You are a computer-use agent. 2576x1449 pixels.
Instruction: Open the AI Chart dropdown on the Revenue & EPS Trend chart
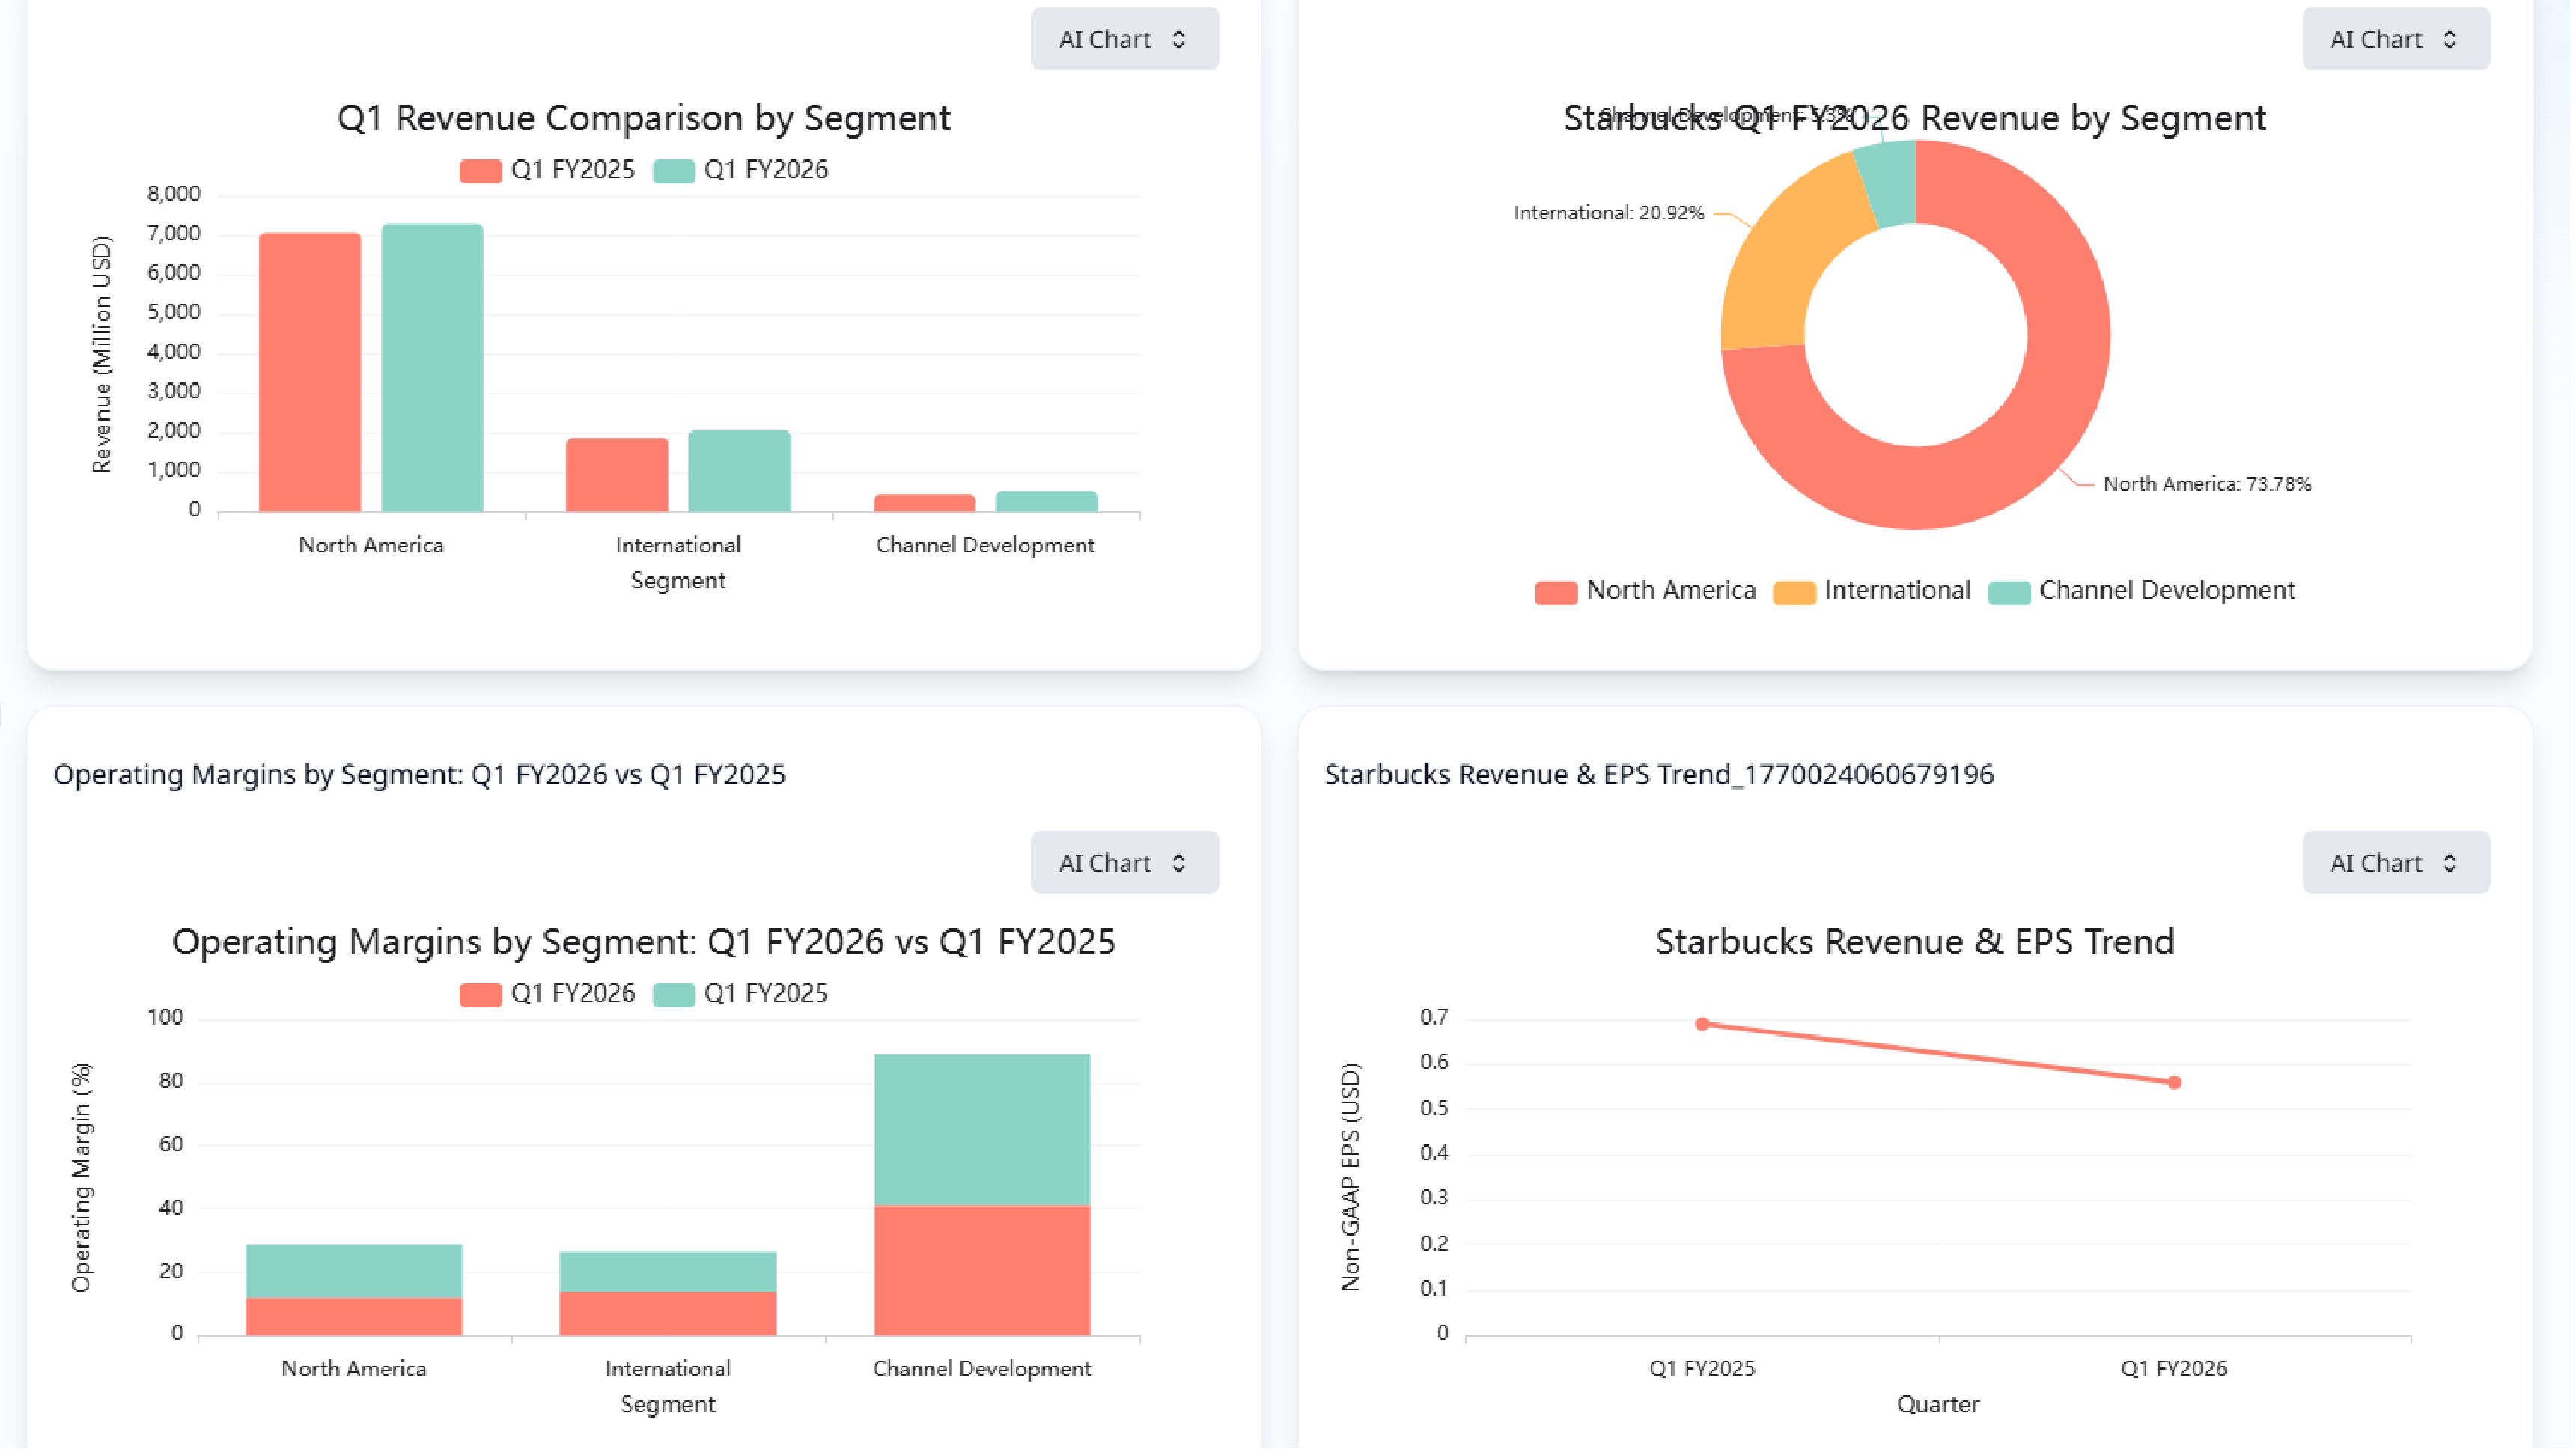click(2395, 862)
